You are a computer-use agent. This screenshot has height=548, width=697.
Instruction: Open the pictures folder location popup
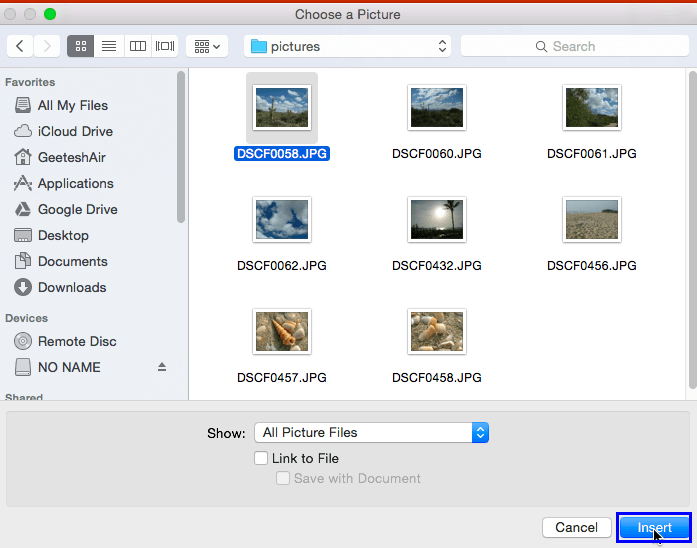[x=348, y=46]
